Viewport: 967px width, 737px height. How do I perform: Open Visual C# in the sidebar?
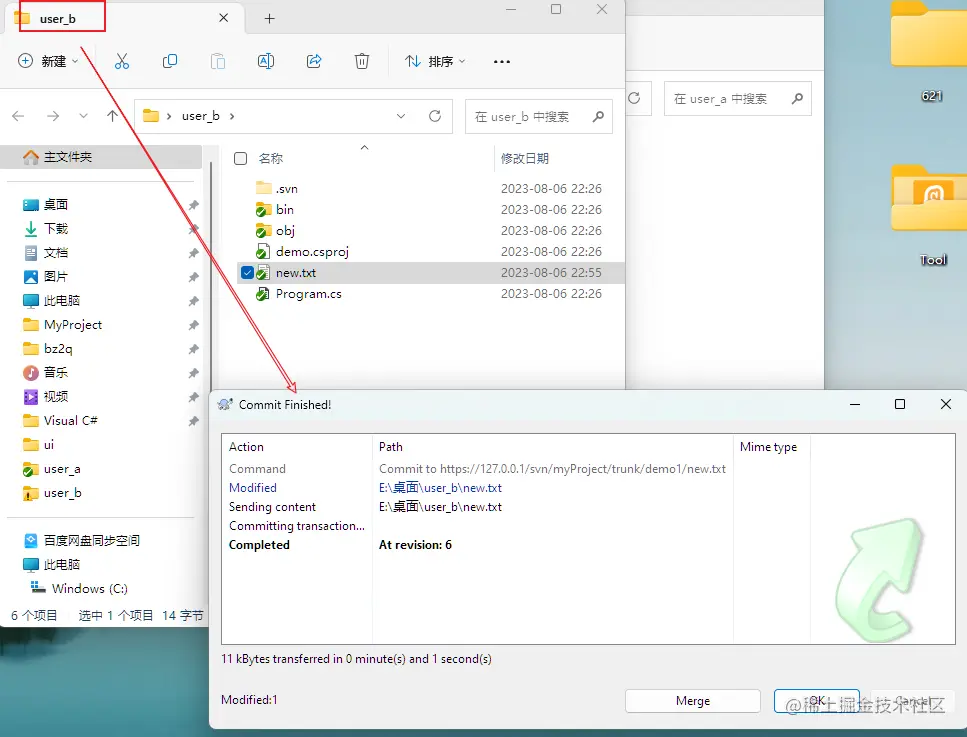(70, 421)
